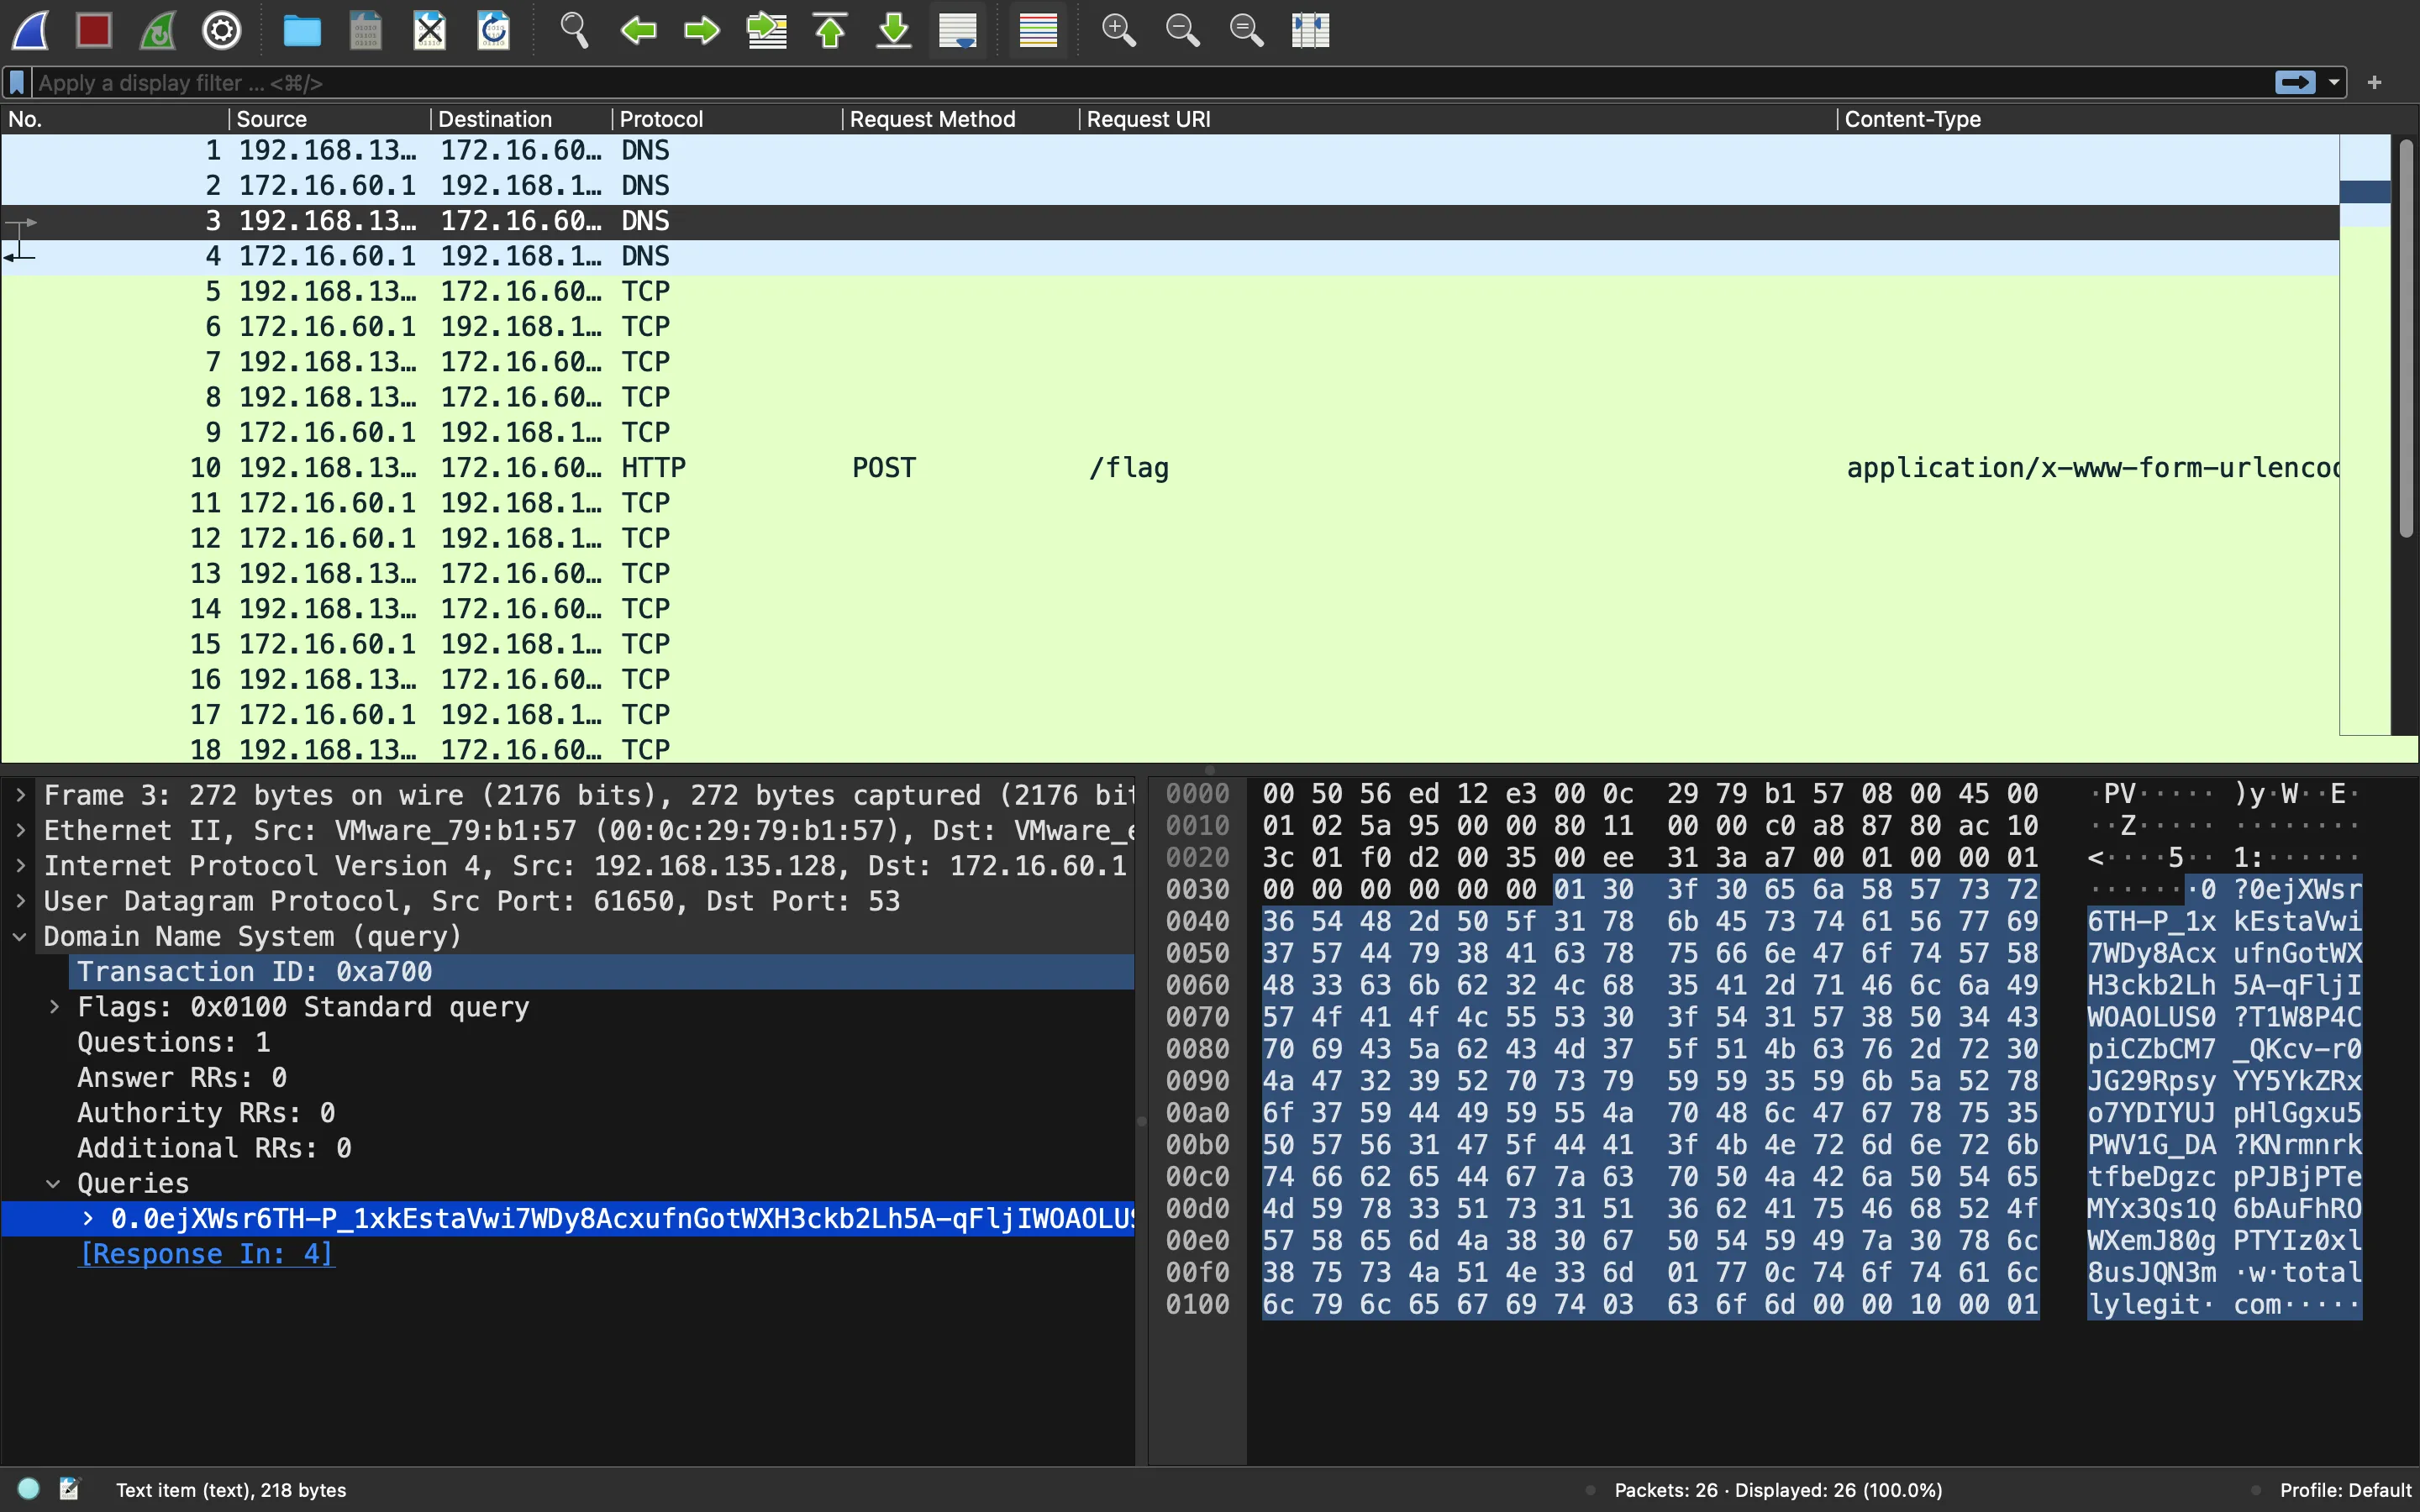Select packet 4 DNS response row
The image size is (2420, 1512).
pos(1170,257)
